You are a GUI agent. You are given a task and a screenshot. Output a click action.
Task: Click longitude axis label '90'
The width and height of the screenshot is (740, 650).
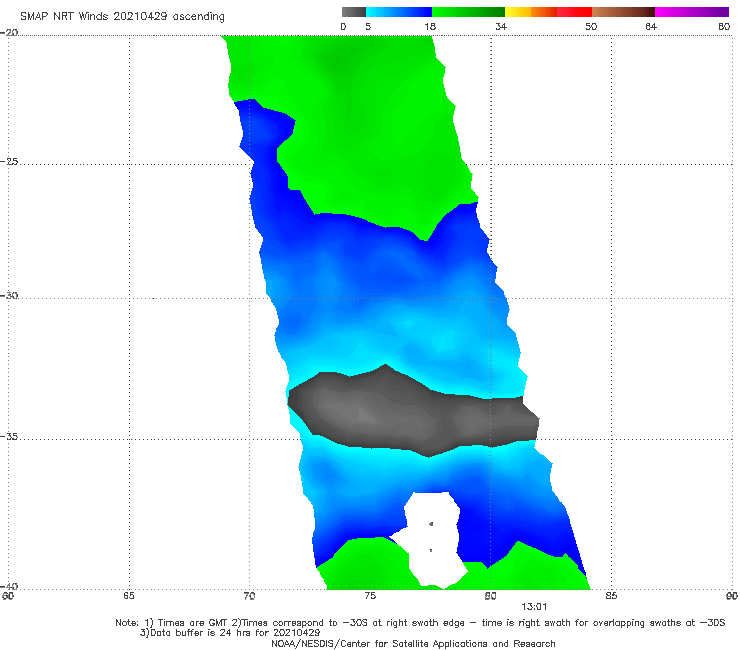pos(732,596)
